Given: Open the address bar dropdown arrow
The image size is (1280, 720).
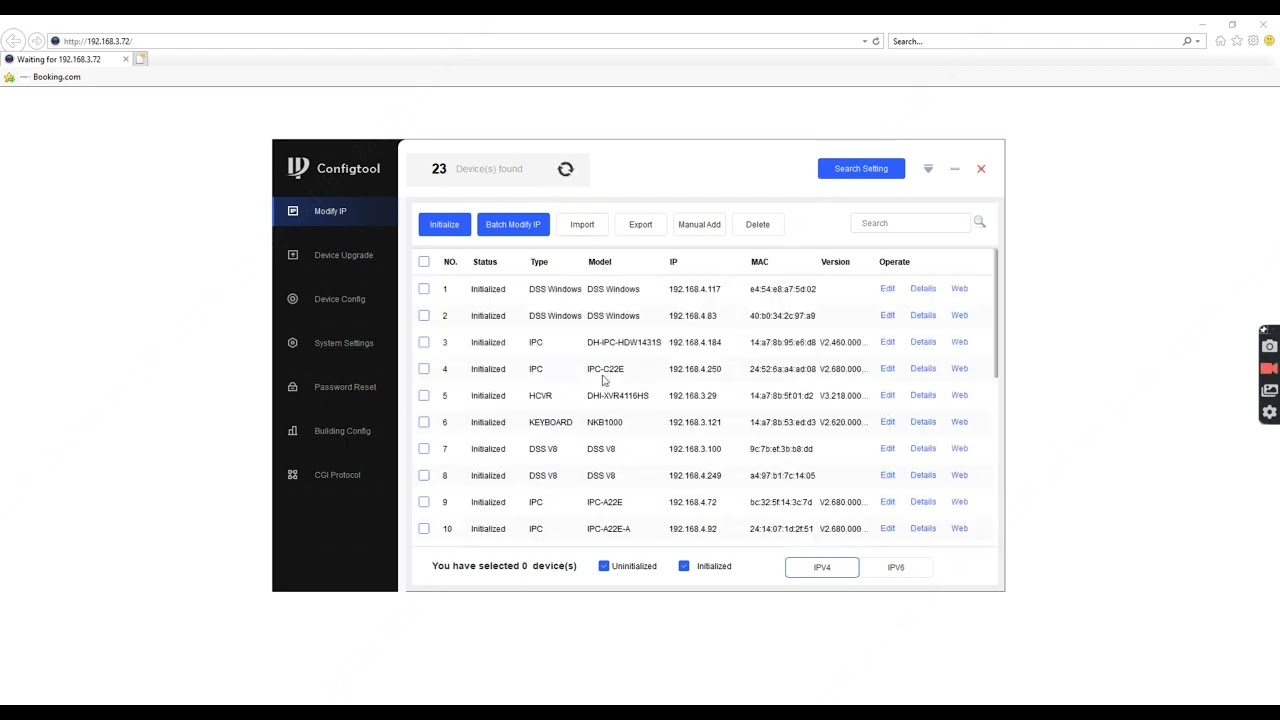Looking at the screenshot, I should [x=865, y=41].
